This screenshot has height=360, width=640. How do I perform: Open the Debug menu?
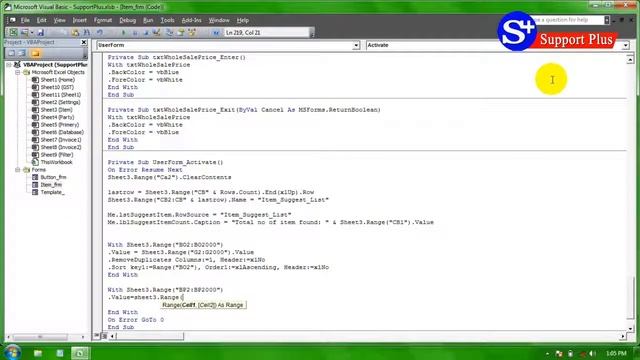pyautogui.click(x=127, y=20)
